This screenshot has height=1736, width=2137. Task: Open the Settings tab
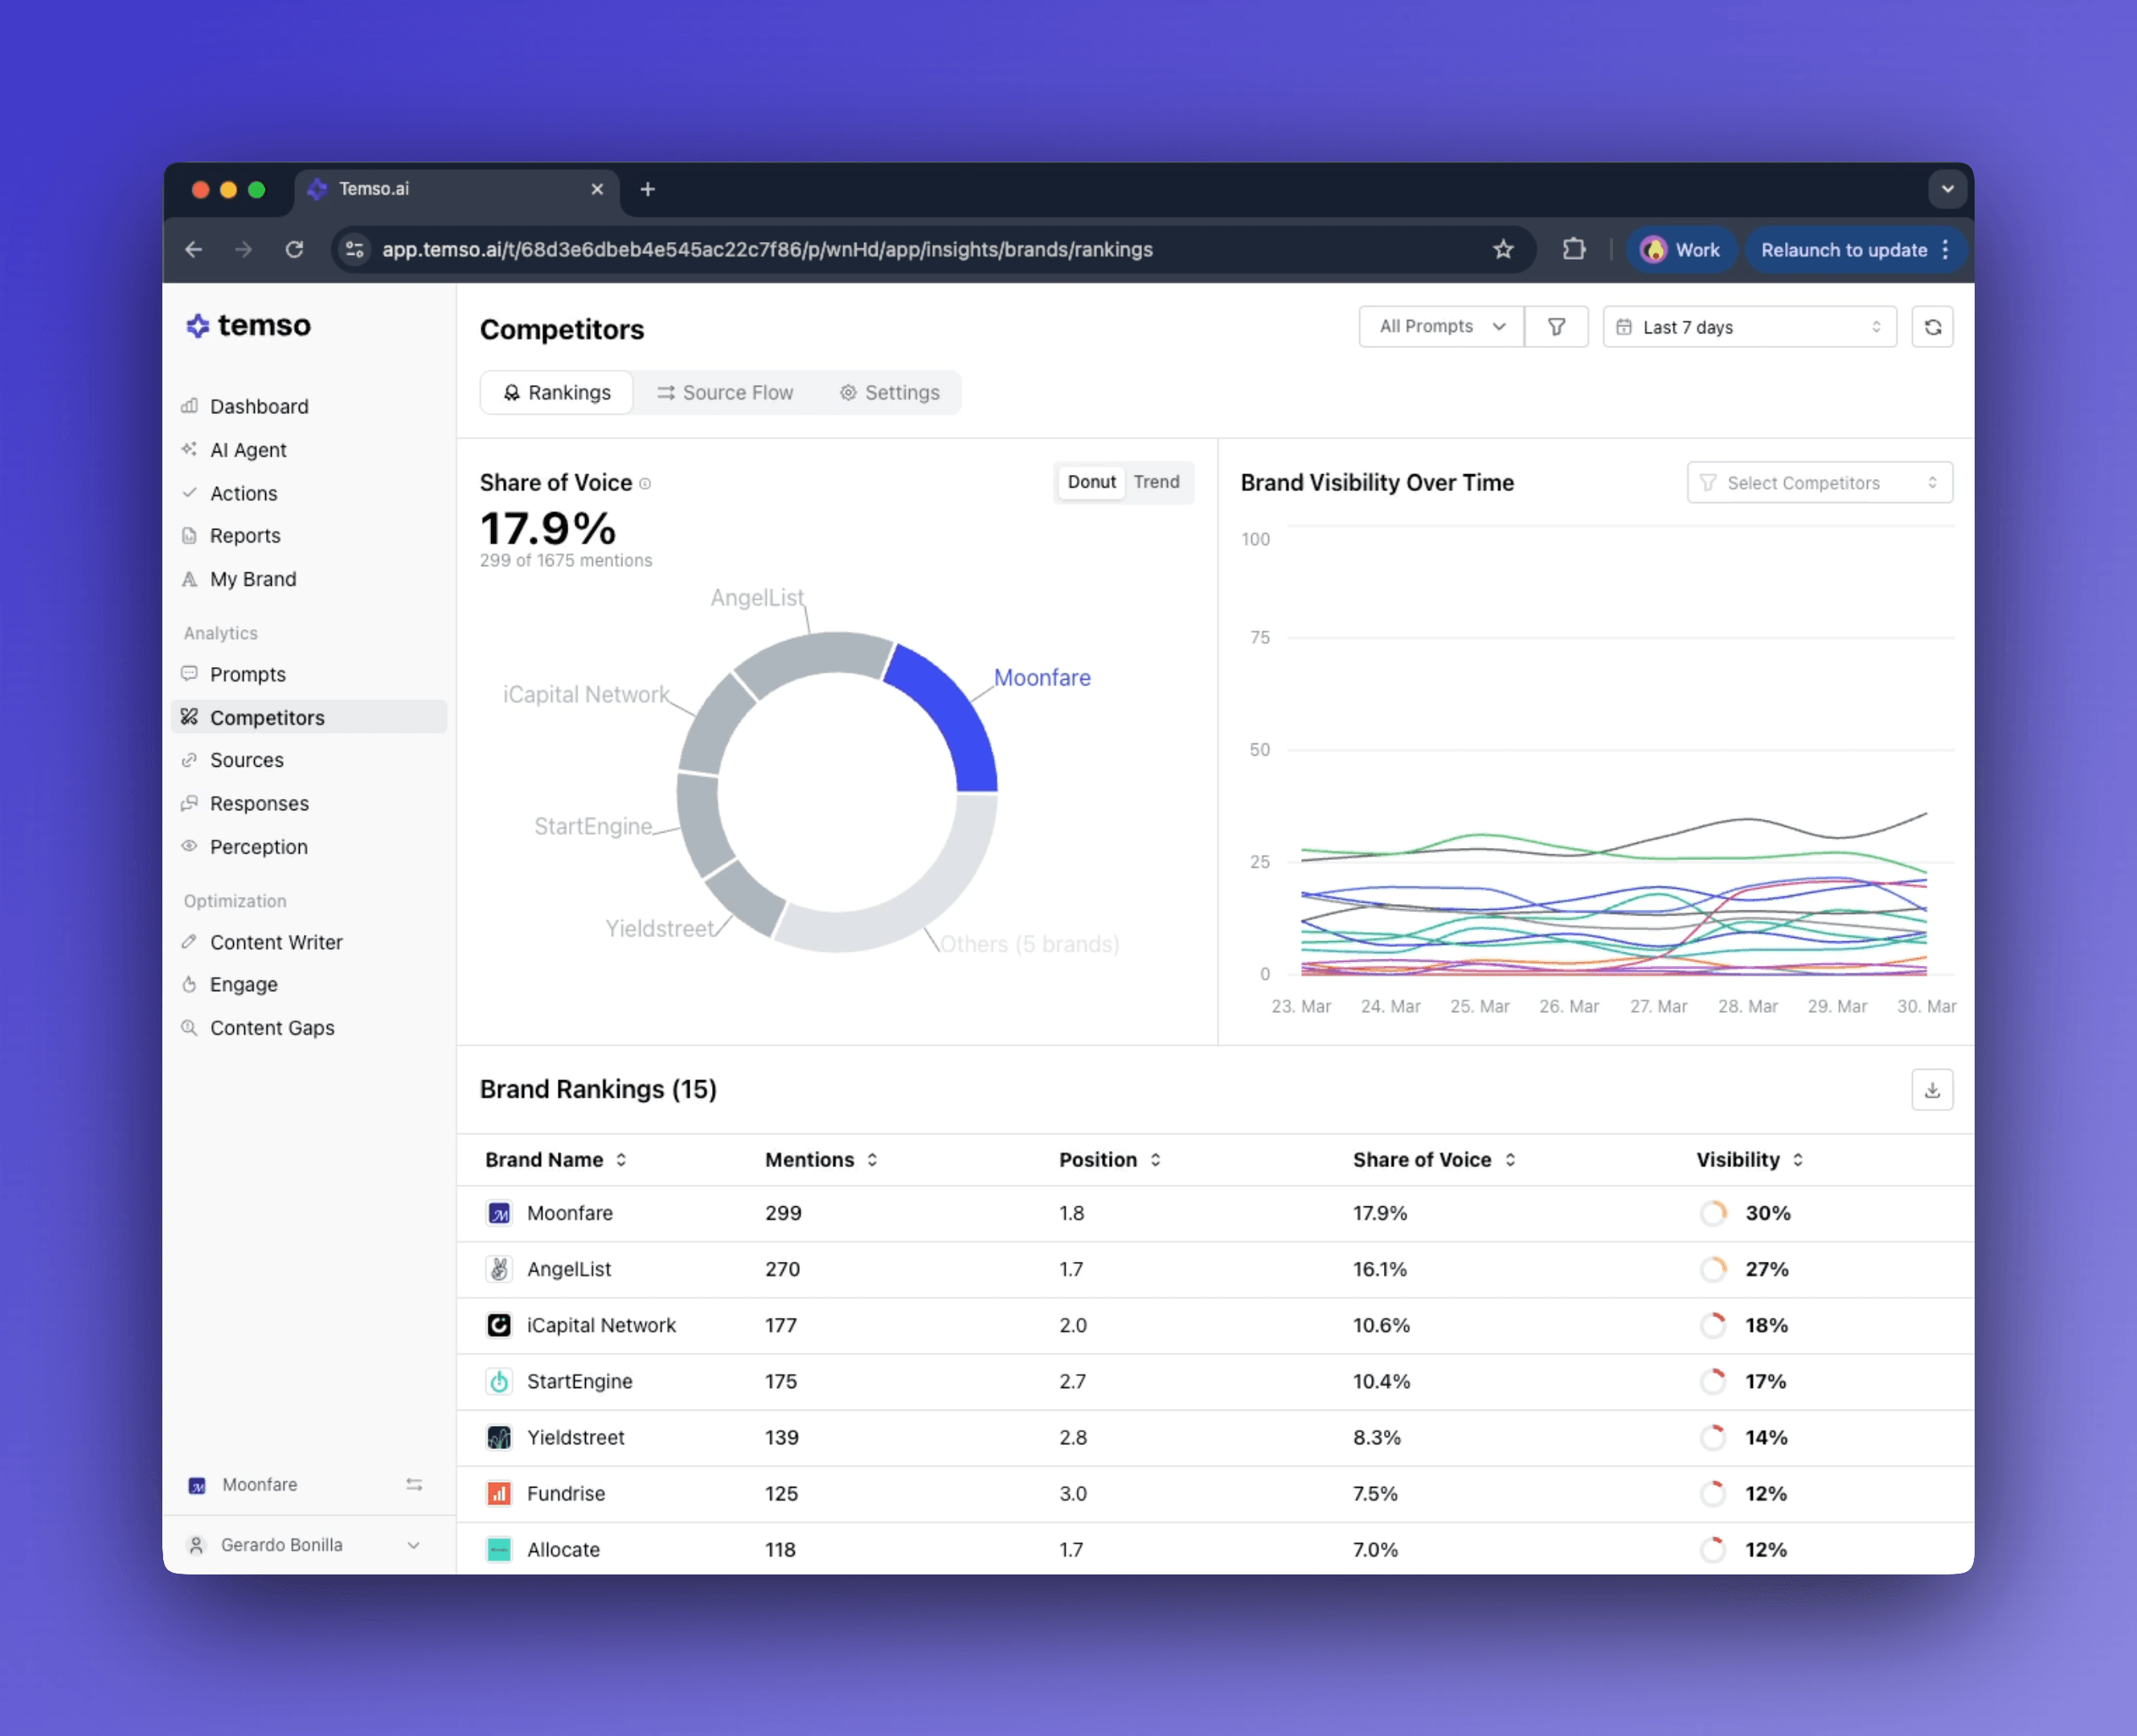coord(889,393)
